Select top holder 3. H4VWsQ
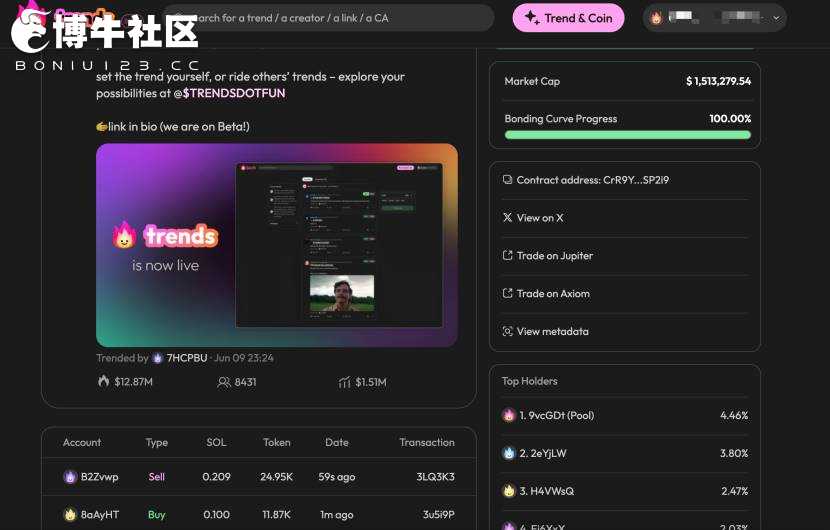 point(546,491)
